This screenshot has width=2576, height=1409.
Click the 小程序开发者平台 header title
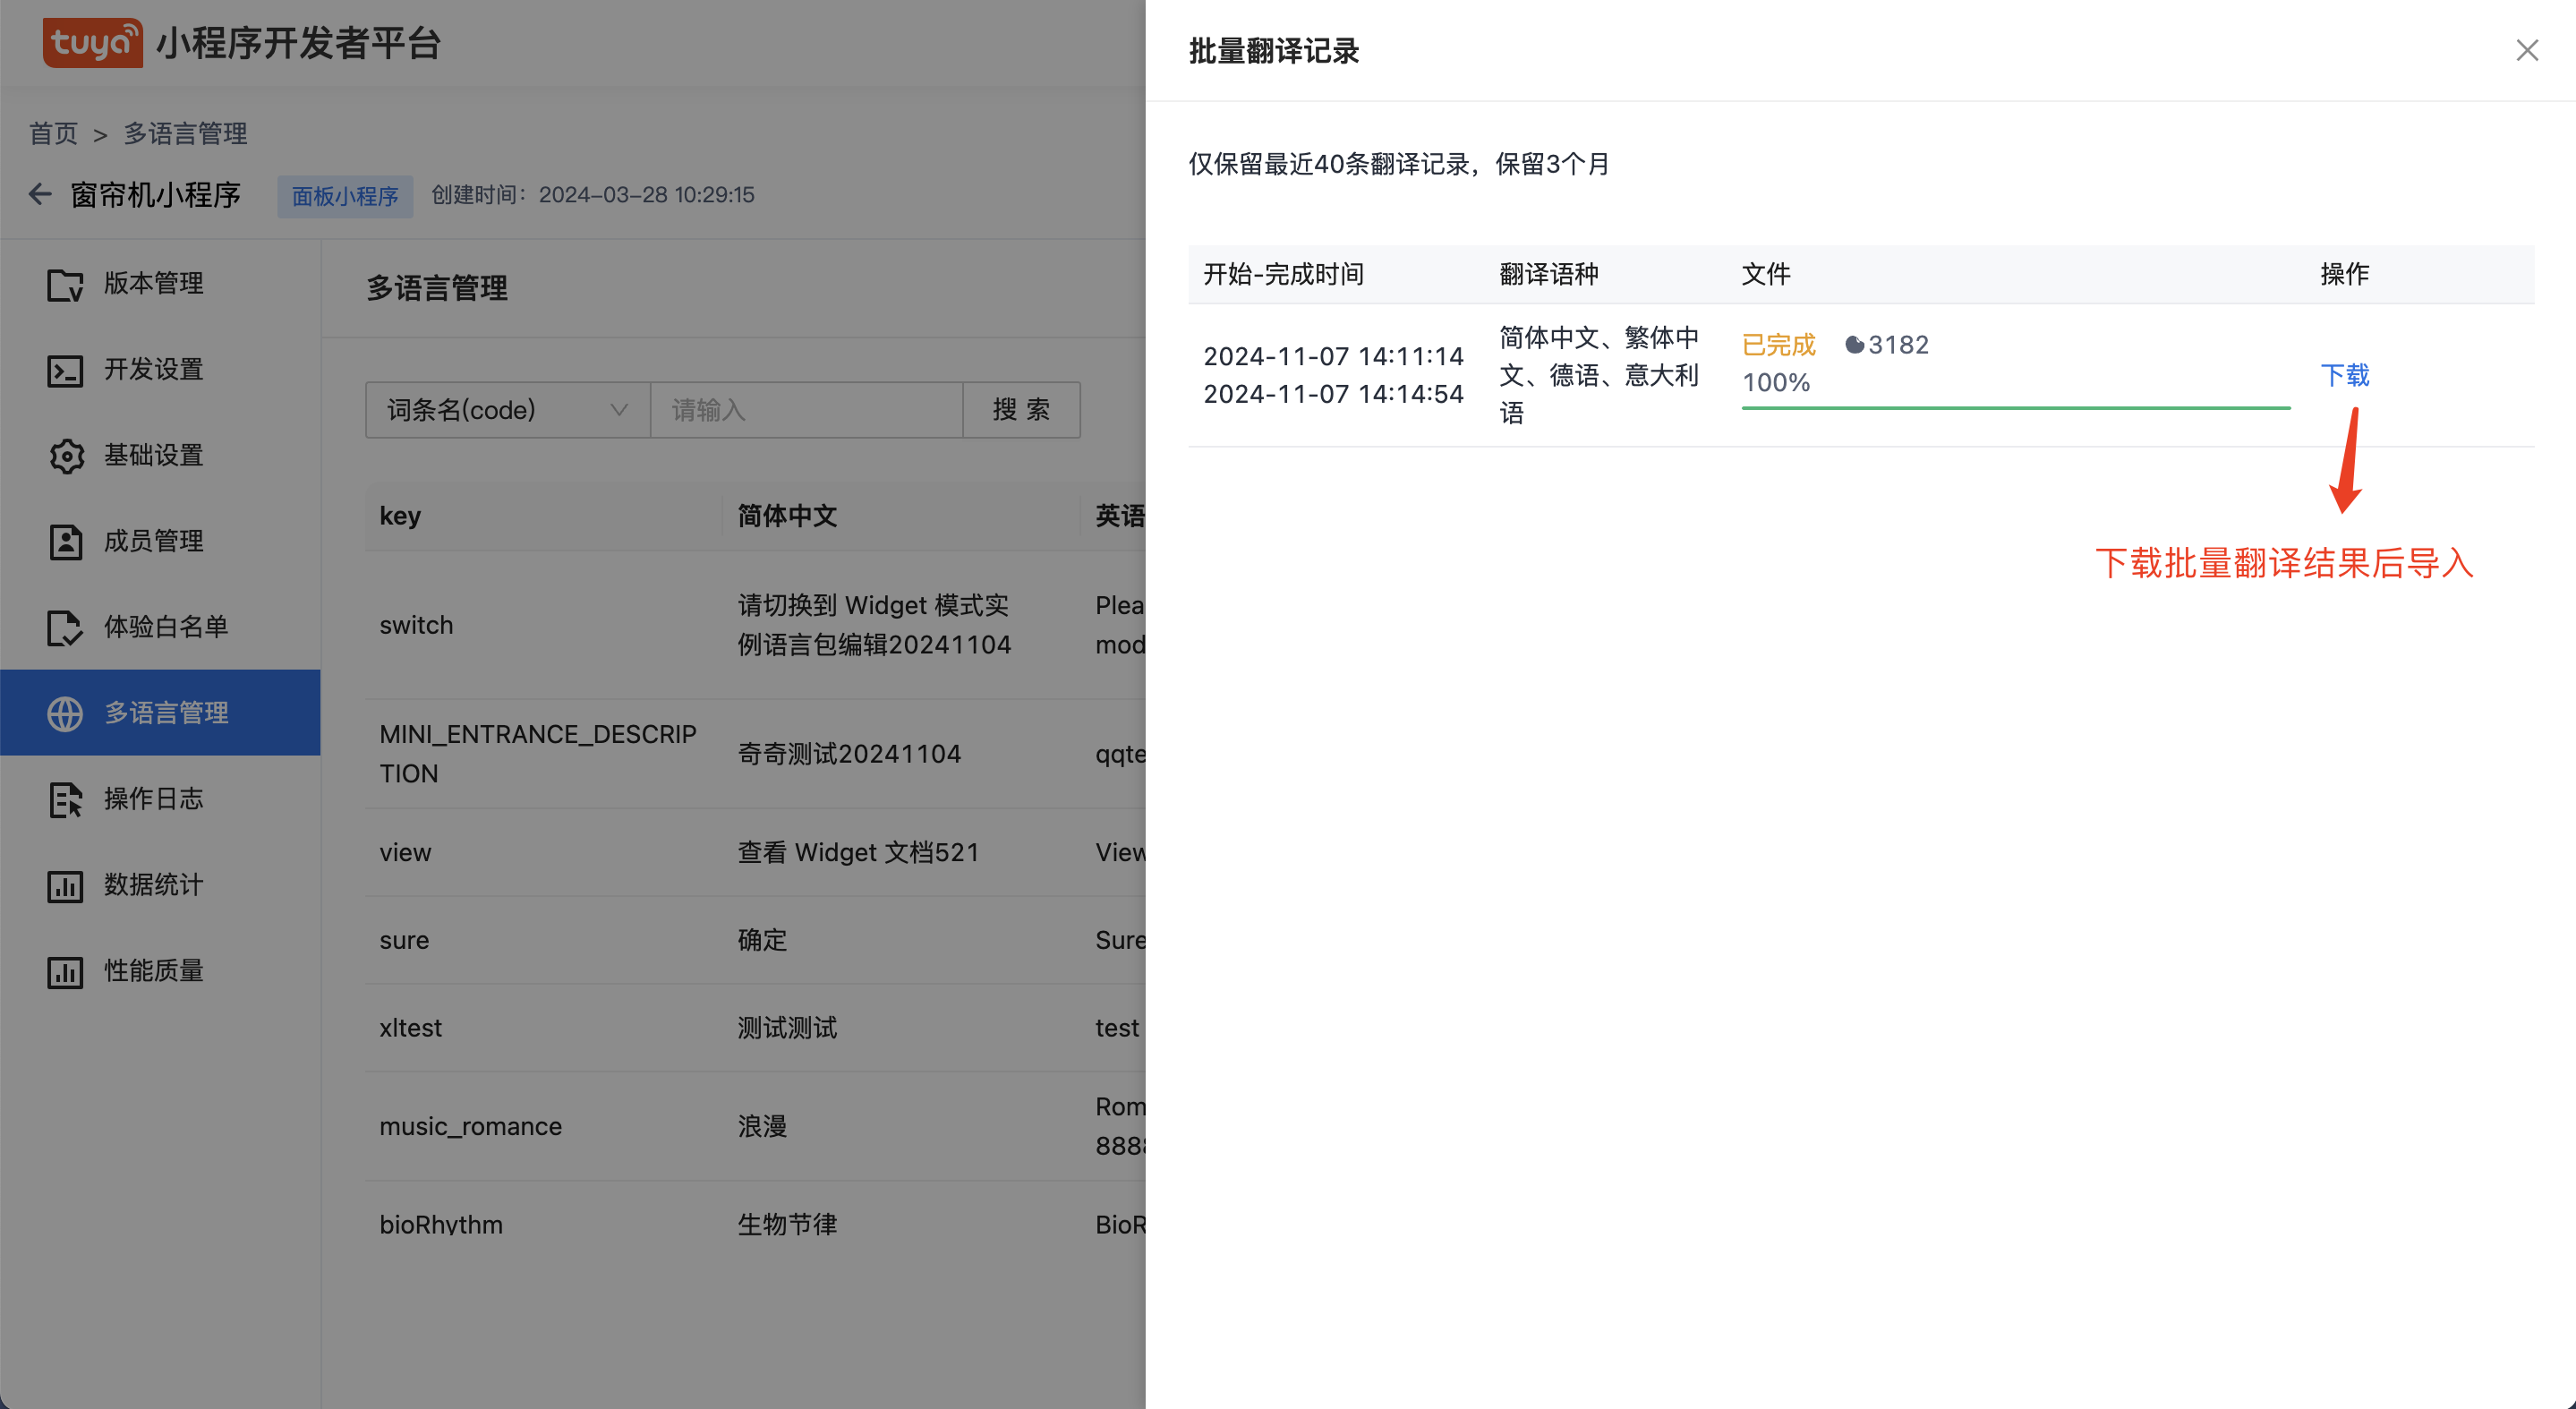[298, 43]
